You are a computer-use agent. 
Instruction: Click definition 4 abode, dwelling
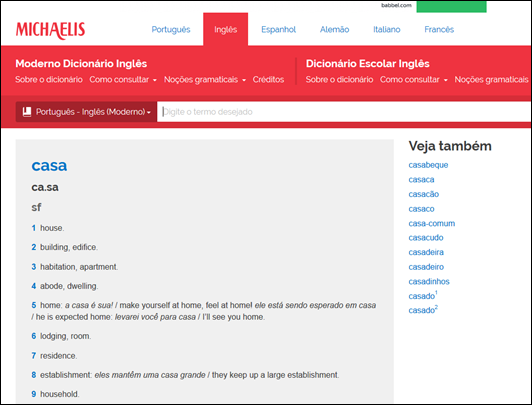point(64,286)
